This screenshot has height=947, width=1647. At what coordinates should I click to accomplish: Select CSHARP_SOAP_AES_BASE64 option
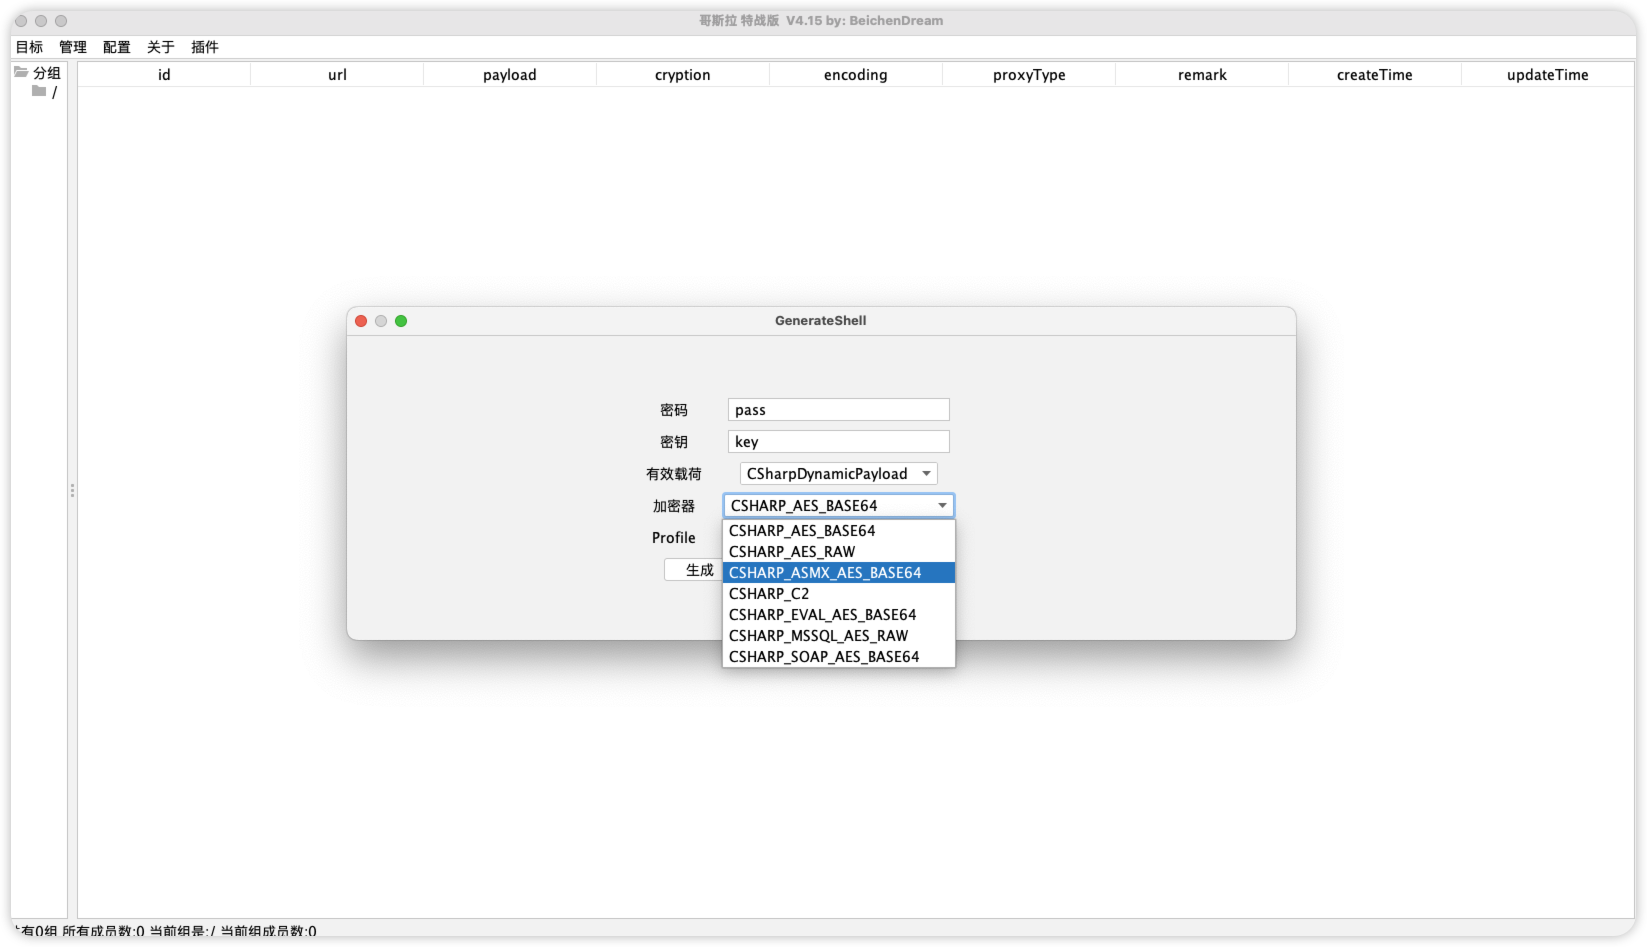[824, 657]
